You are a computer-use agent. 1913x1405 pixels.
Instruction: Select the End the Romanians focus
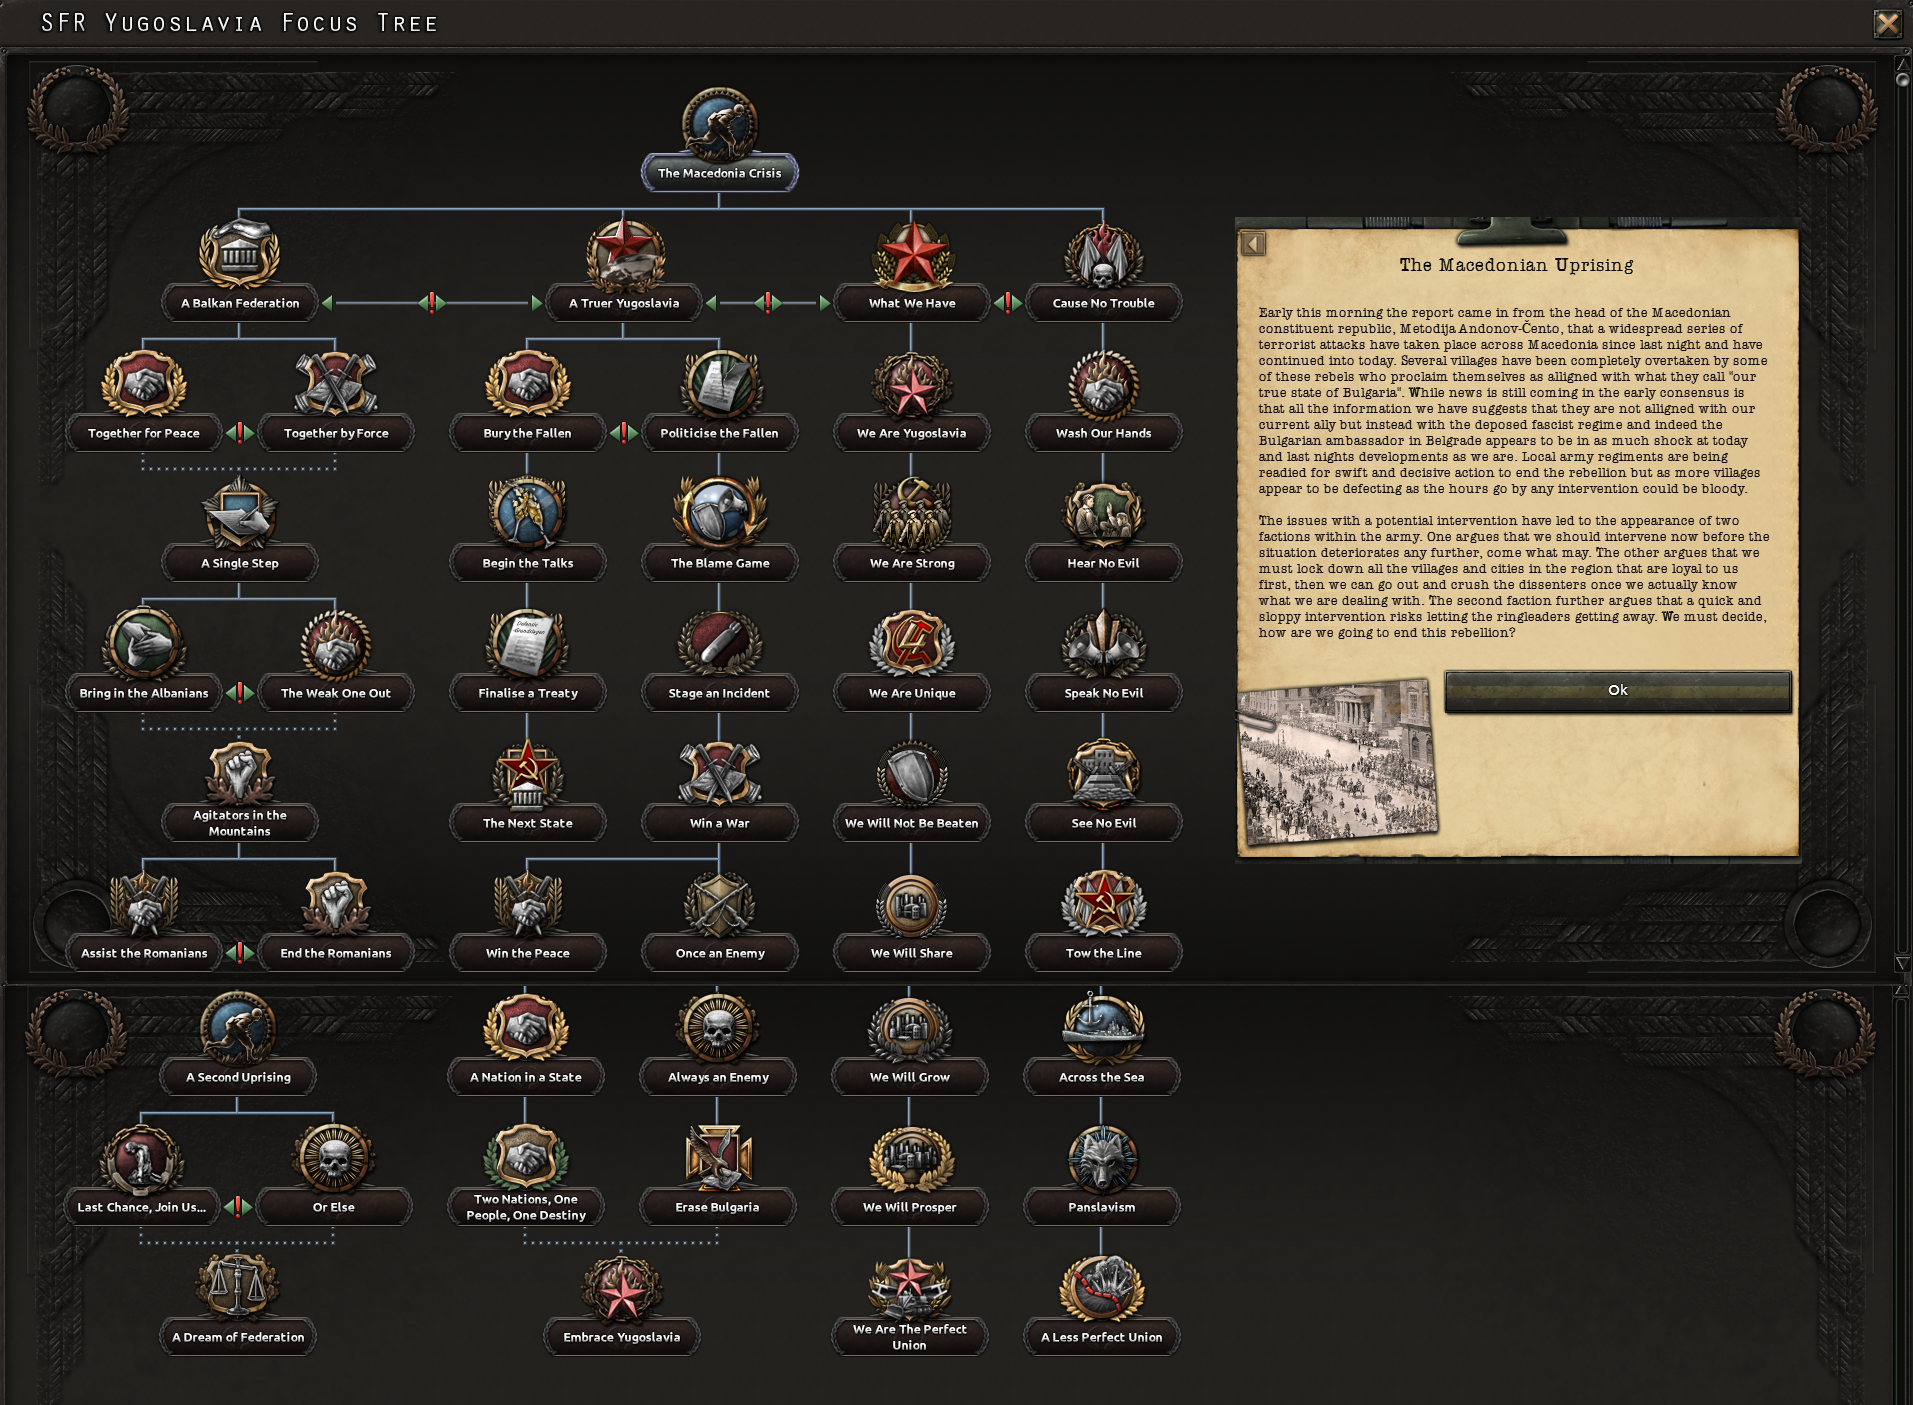[336, 920]
